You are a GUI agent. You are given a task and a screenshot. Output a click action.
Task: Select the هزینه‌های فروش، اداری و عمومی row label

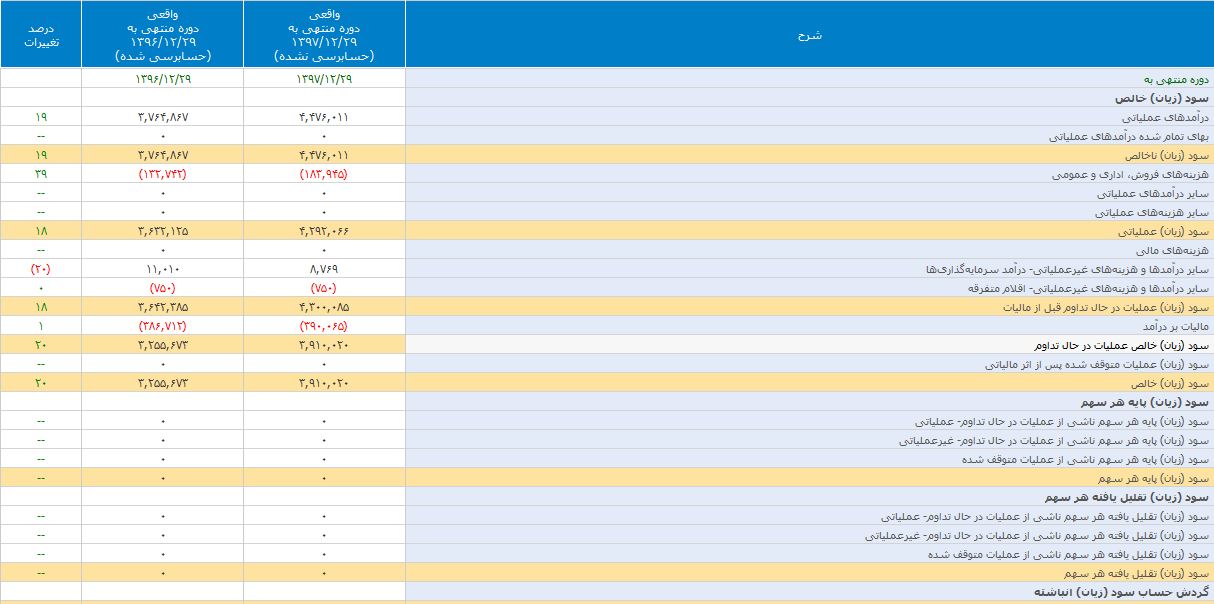[x=1130, y=175]
